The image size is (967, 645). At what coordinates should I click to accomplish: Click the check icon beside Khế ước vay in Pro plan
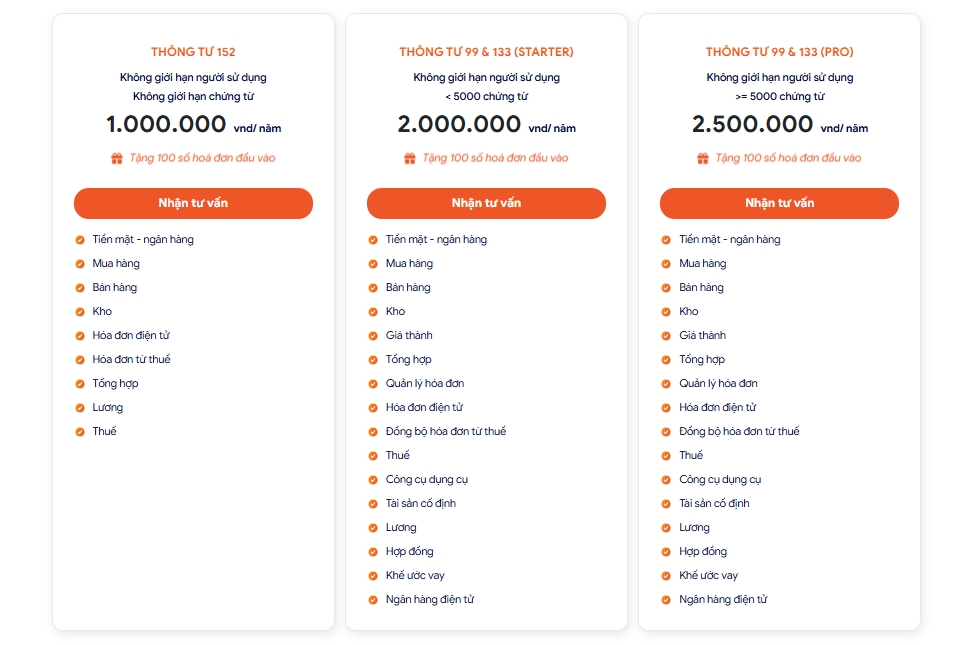pos(665,576)
